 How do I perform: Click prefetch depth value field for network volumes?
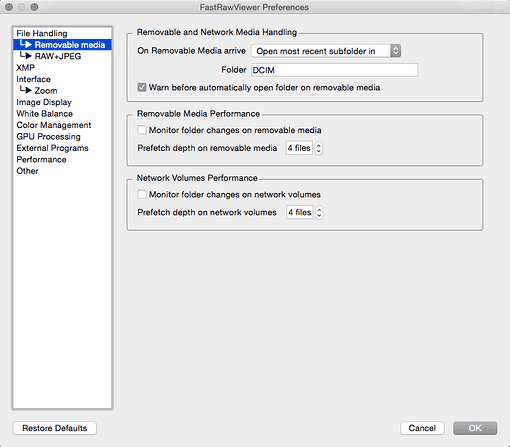point(299,212)
